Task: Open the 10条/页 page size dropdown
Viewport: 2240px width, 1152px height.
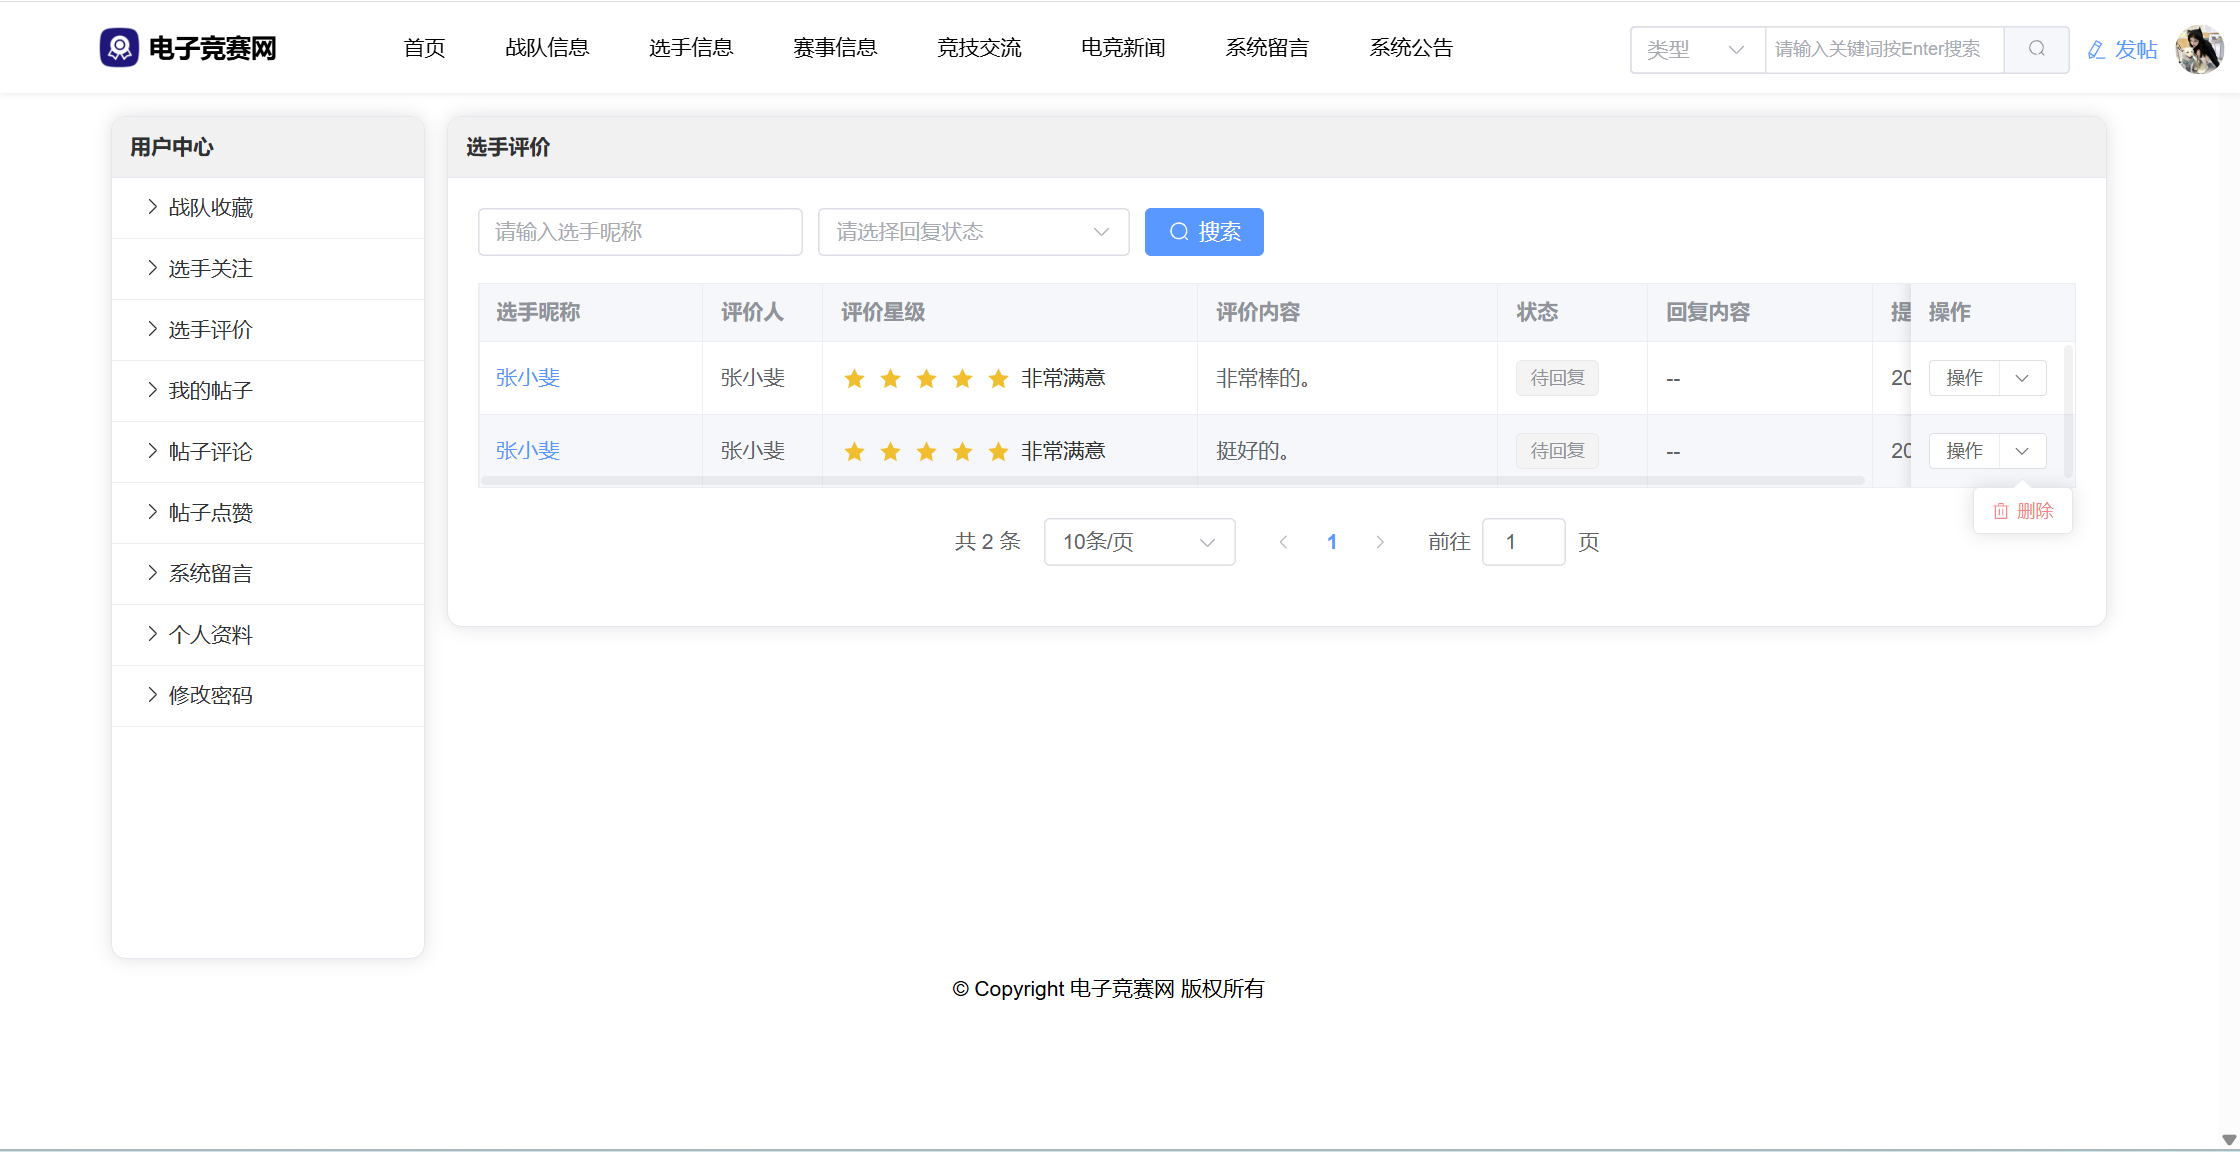Action: 1138,542
